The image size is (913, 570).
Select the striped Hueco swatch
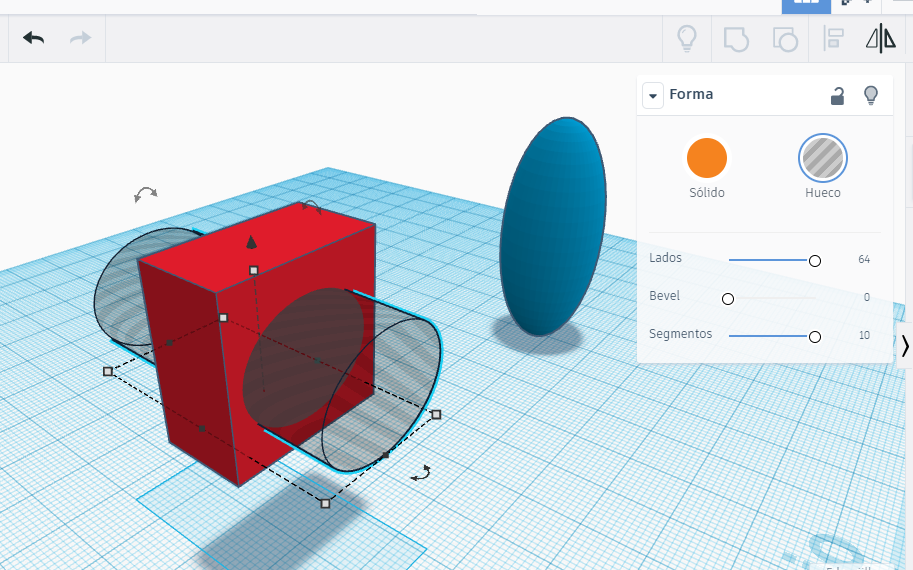coord(822,158)
